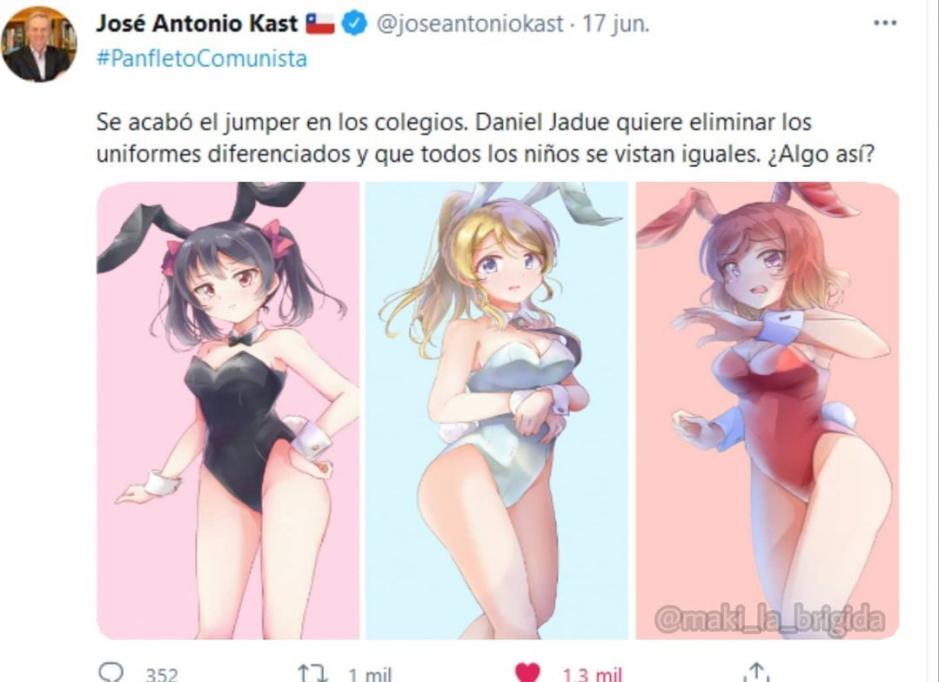Image resolution: width=939 pixels, height=682 pixels.
Task: Open the #PanfletoComunista hashtag link
Action: (x=202, y=59)
